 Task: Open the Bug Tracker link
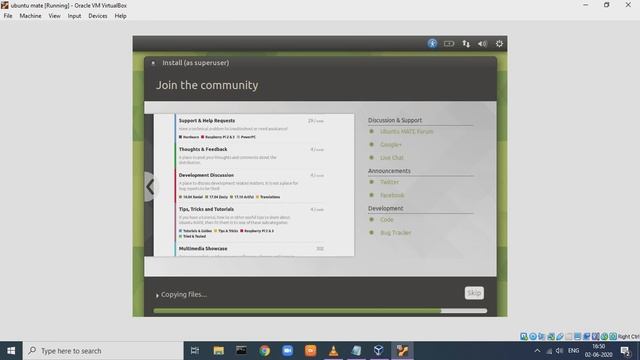(x=396, y=233)
